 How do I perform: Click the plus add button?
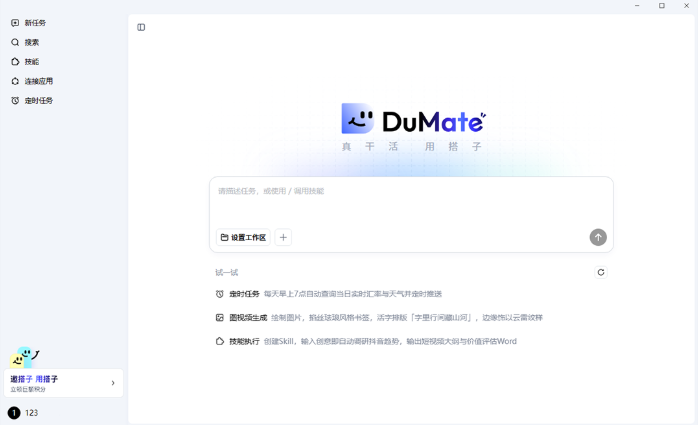283,237
